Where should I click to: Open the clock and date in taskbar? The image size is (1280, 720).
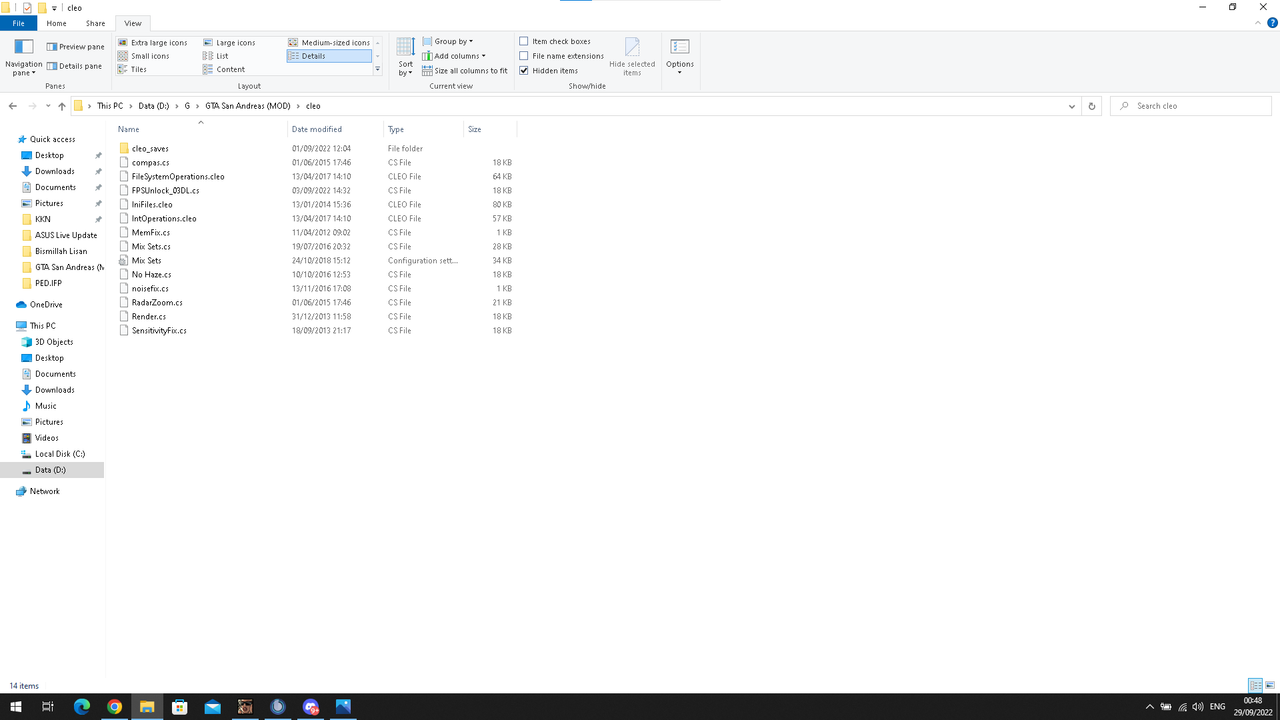(x=1252, y=707)
